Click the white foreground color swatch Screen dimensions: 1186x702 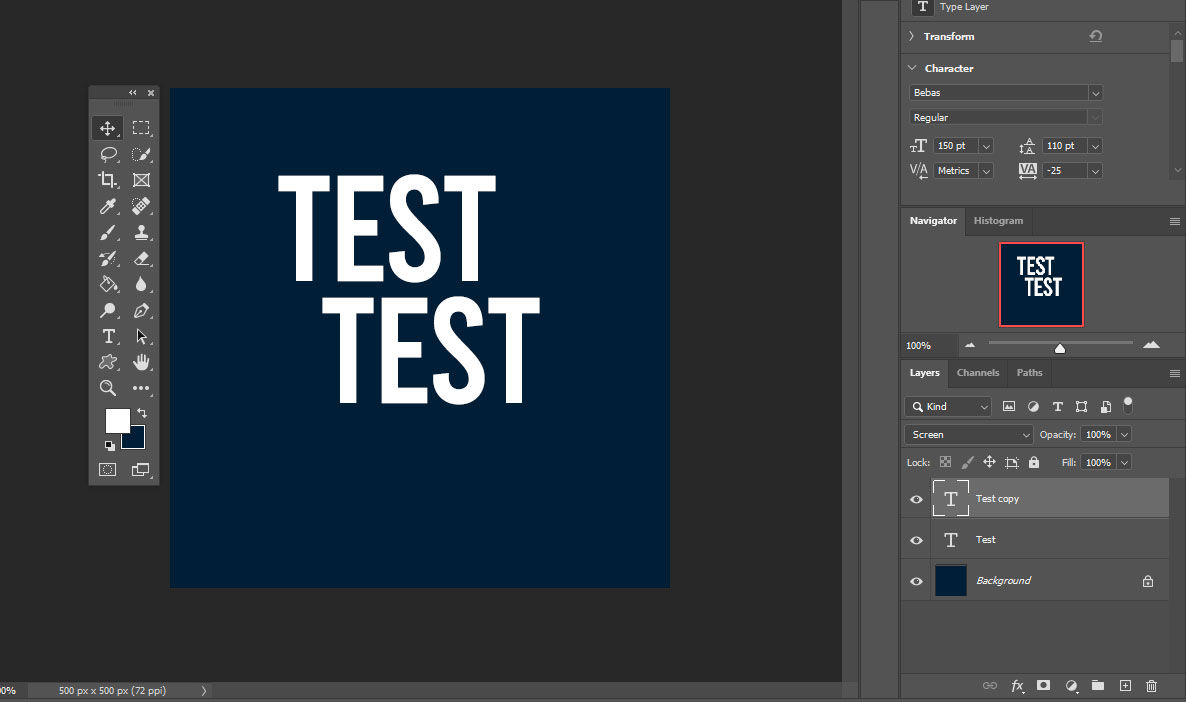point(116,419)
